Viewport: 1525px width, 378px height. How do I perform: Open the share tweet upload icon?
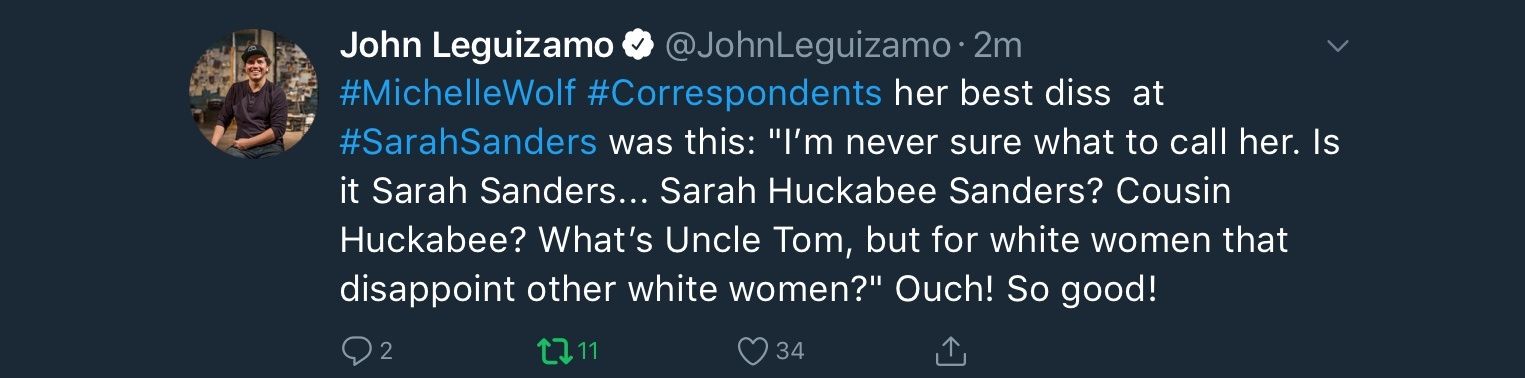(x=949, y=350)
